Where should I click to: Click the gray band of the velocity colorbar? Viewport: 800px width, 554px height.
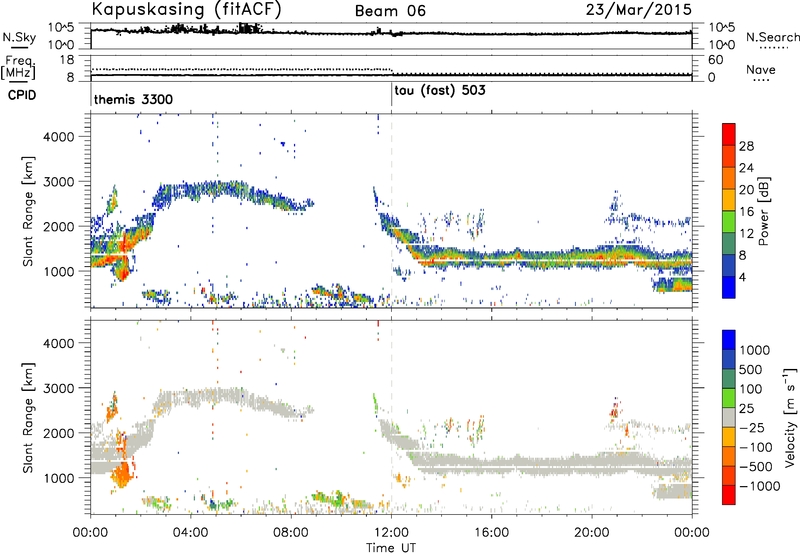[729, 417]
